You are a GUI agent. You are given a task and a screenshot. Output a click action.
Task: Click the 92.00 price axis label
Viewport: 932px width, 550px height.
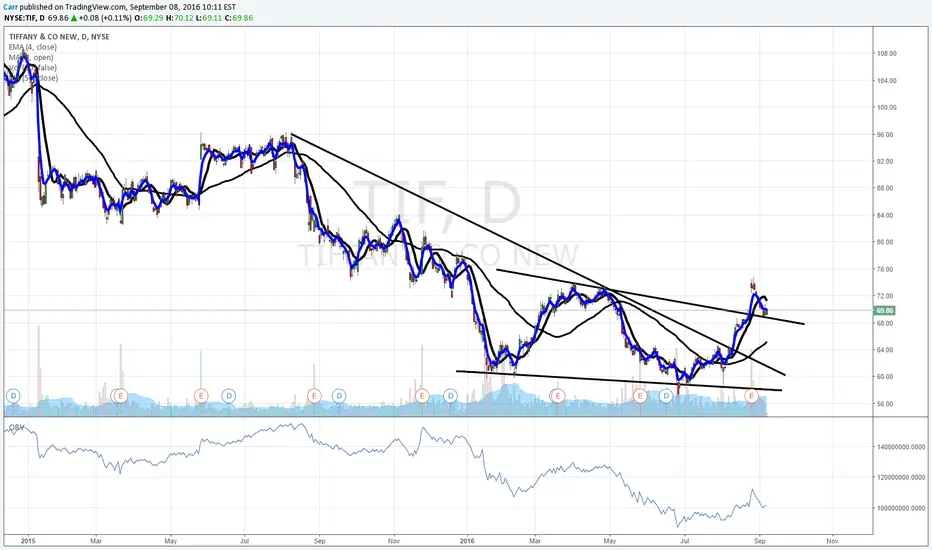point(884,162)
